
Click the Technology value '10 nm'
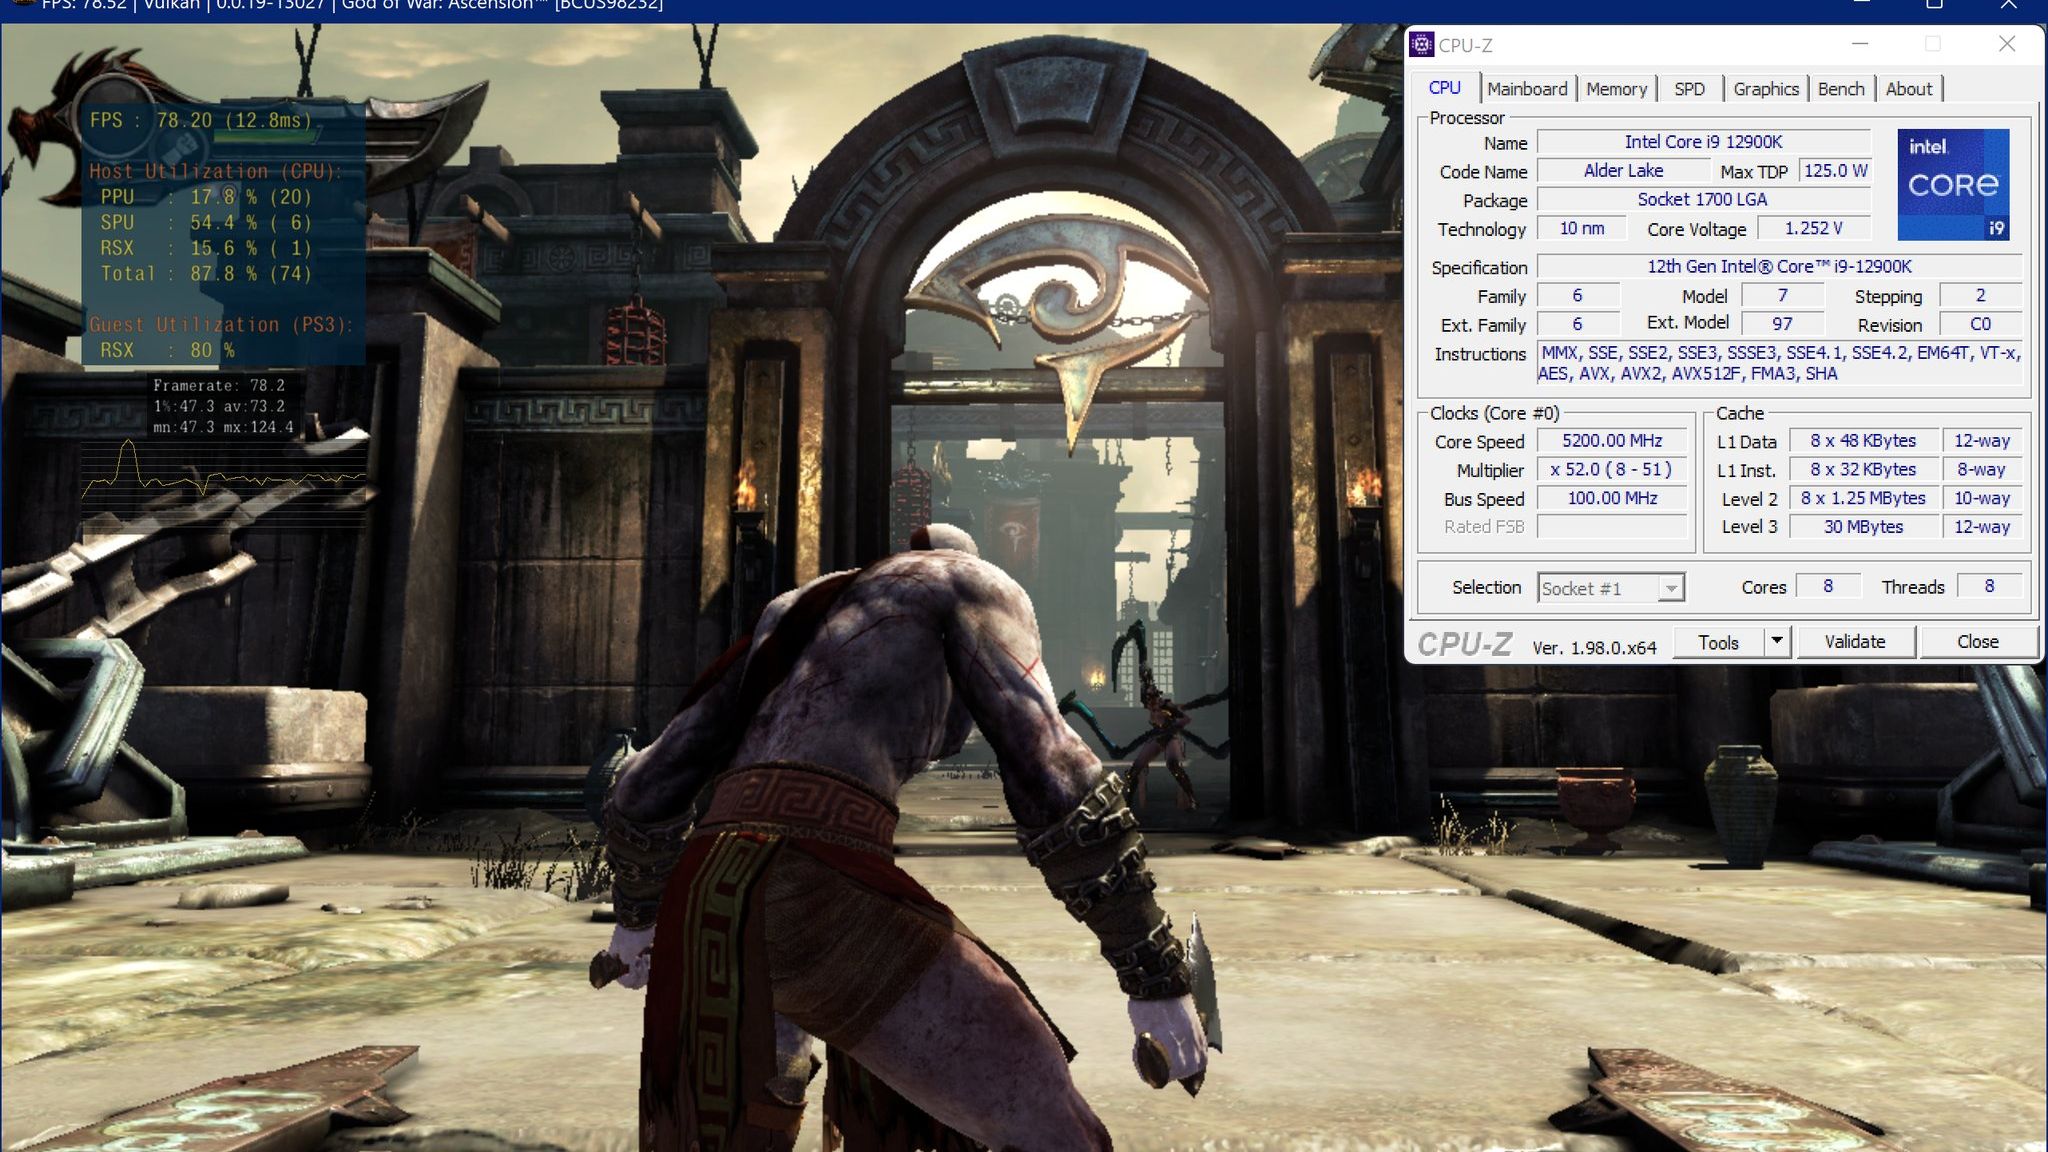[1582, 229]
